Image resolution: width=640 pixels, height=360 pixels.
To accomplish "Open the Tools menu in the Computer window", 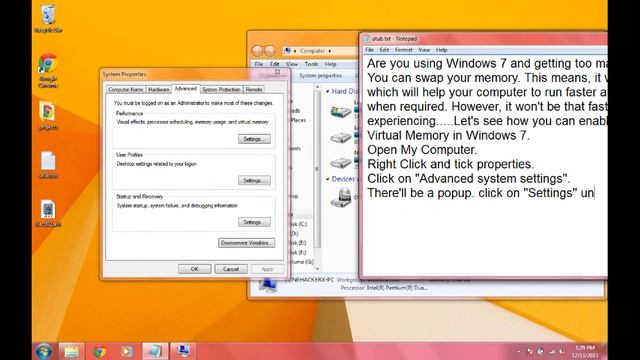I will point(311,64).
